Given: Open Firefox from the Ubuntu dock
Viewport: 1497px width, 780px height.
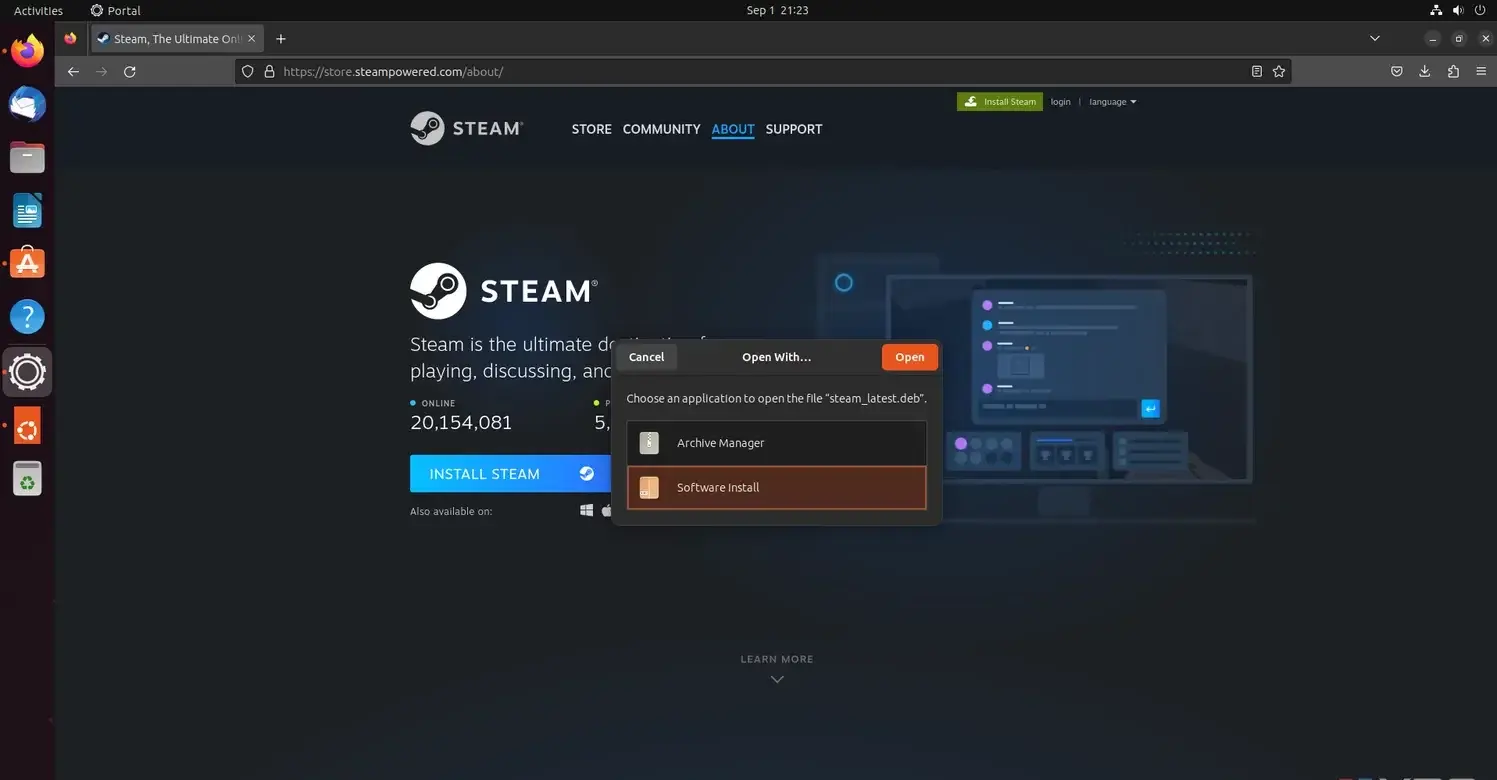Looking at the screenshot, I should pos(27,50).
